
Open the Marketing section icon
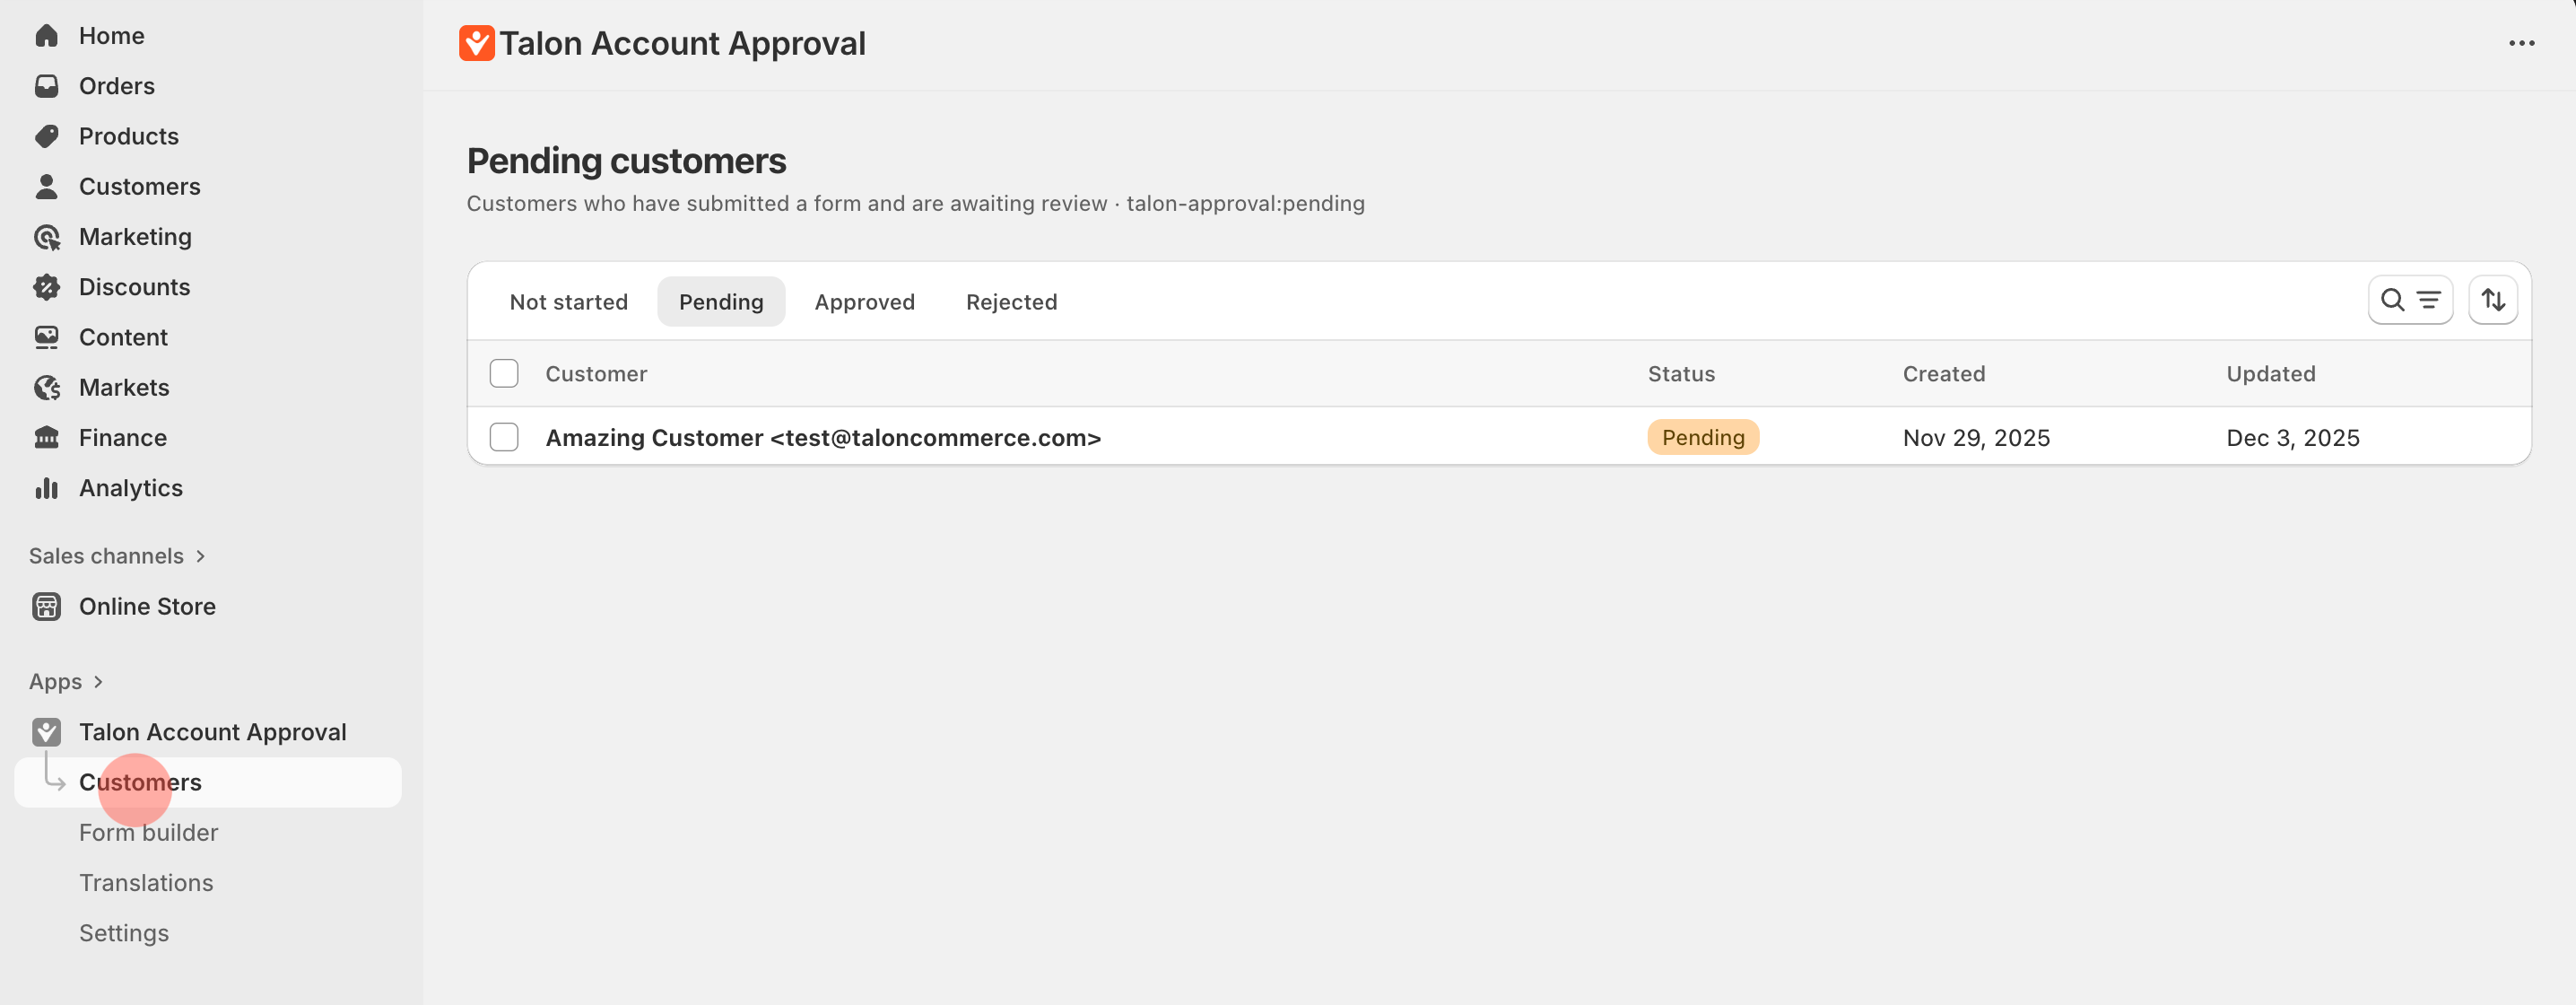click(47, 237)
